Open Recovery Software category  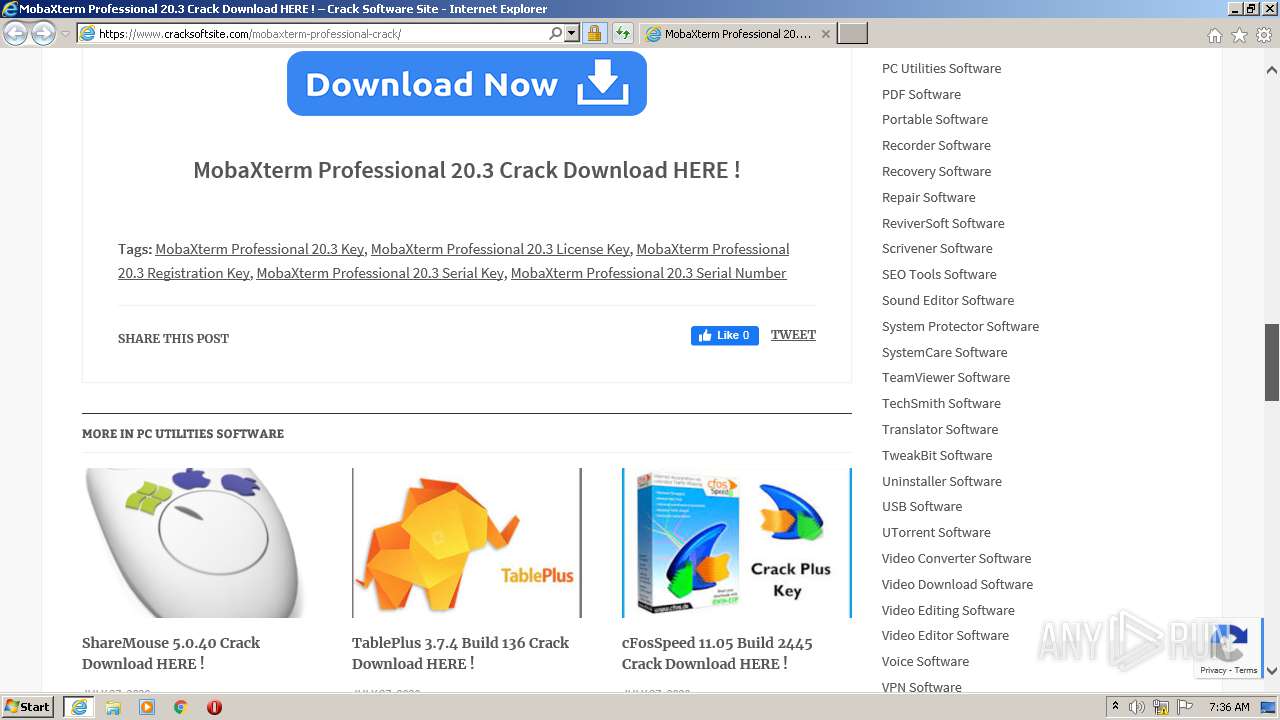(936, 171)
